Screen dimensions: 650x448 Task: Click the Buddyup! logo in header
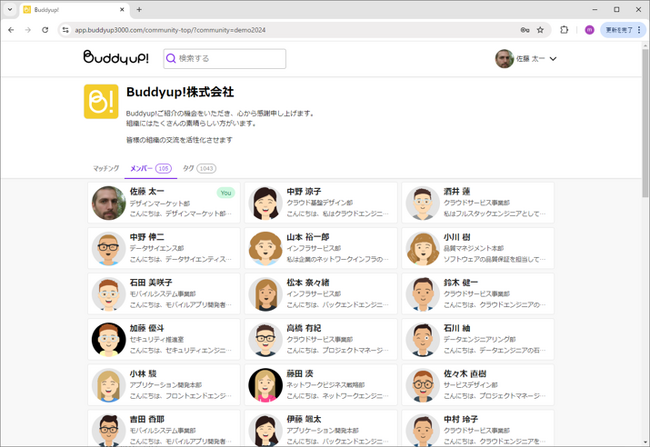116,58
